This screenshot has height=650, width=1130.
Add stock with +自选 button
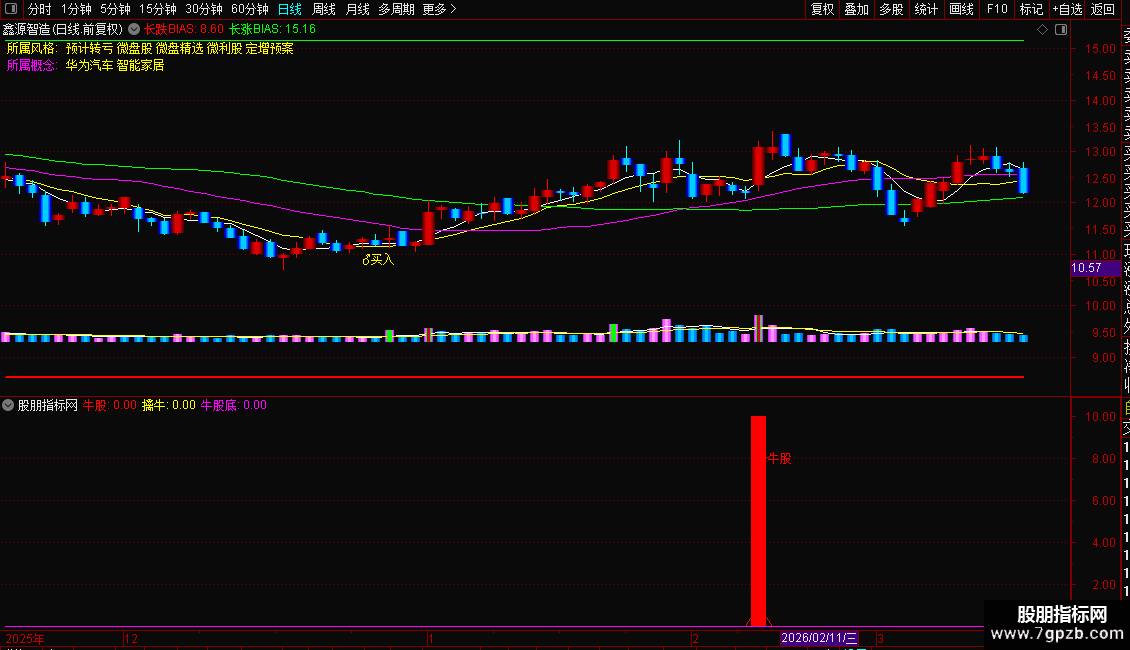(x=1067, y=9)
